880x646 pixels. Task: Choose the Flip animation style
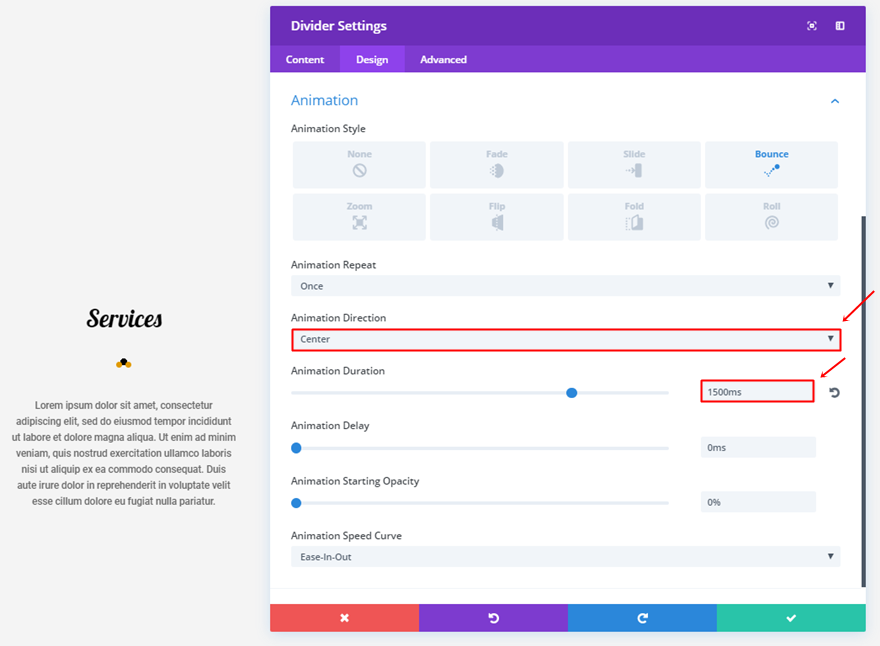point(497,217)
